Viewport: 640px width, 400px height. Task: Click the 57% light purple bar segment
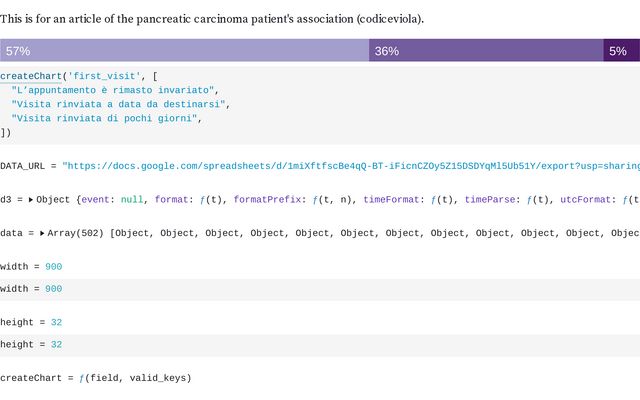tap(185, 50)
